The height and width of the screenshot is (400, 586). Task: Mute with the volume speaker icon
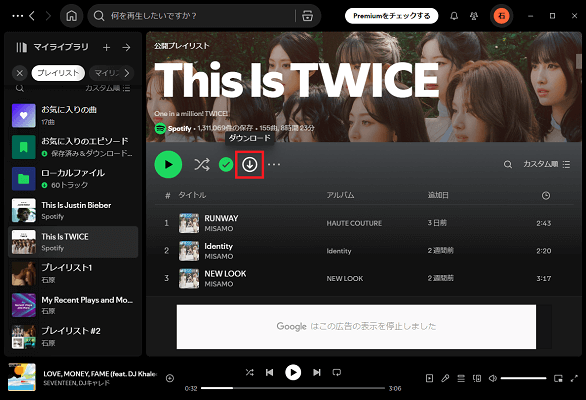pyautogui.click(x=493, y=378)
